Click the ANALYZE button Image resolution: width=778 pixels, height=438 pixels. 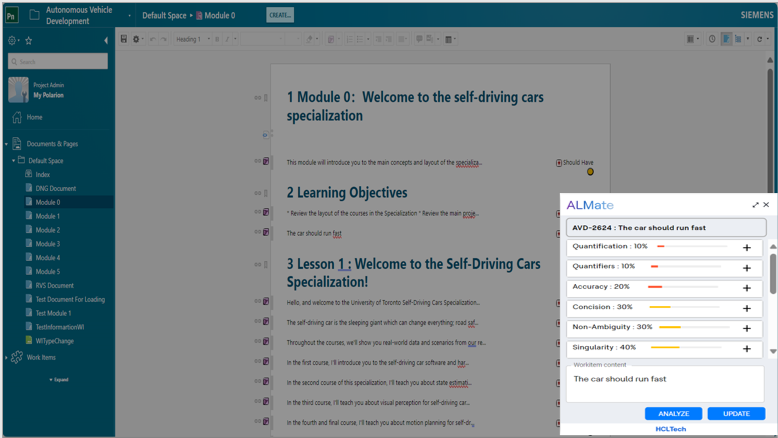(673, 414)
